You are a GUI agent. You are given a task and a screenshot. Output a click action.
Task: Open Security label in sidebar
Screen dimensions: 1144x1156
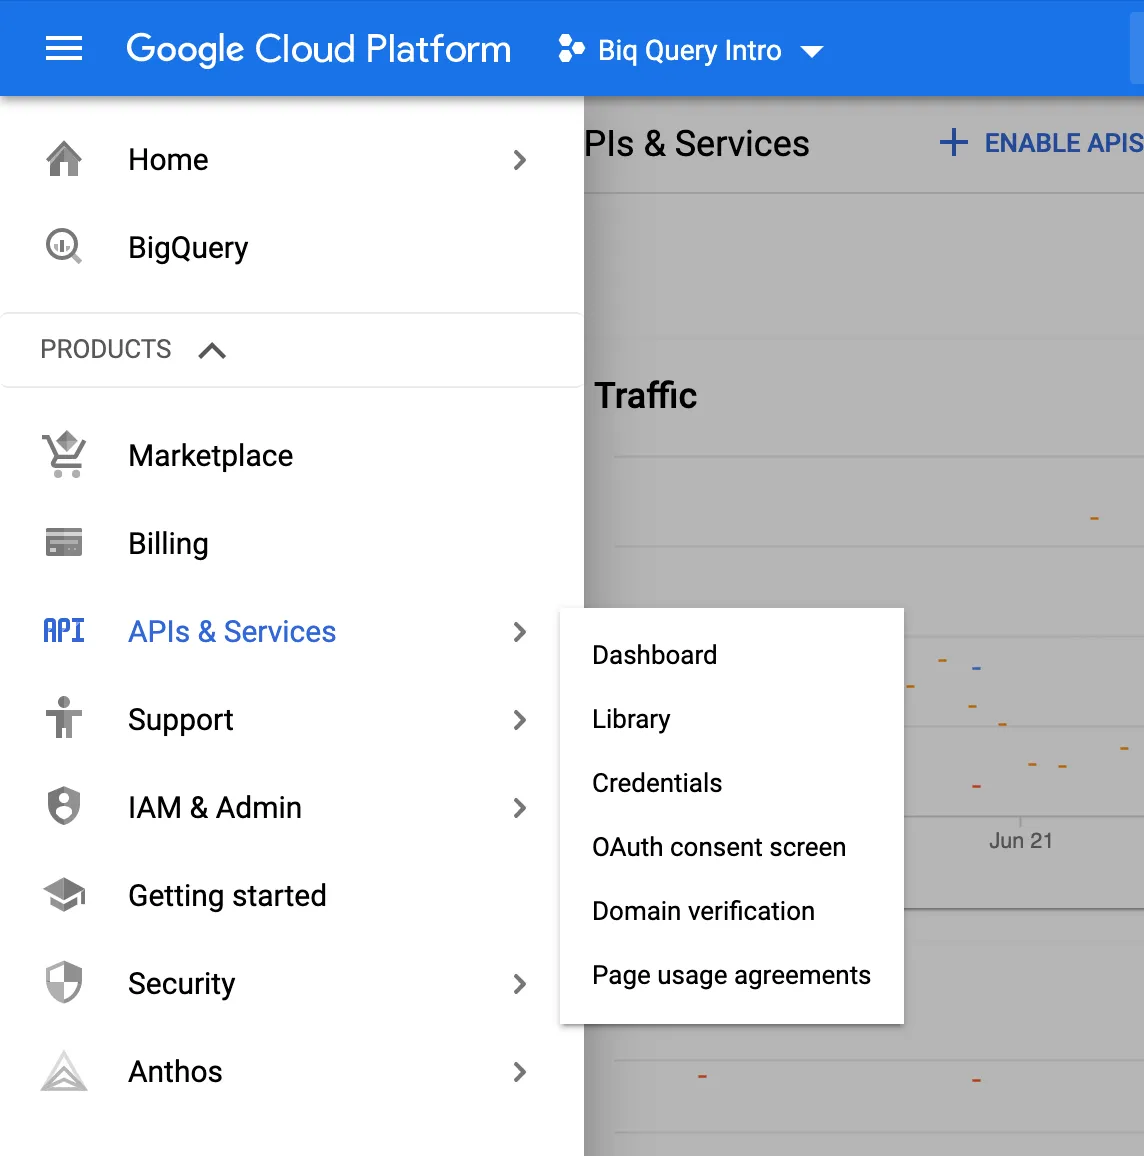click(x=181, y=984)
